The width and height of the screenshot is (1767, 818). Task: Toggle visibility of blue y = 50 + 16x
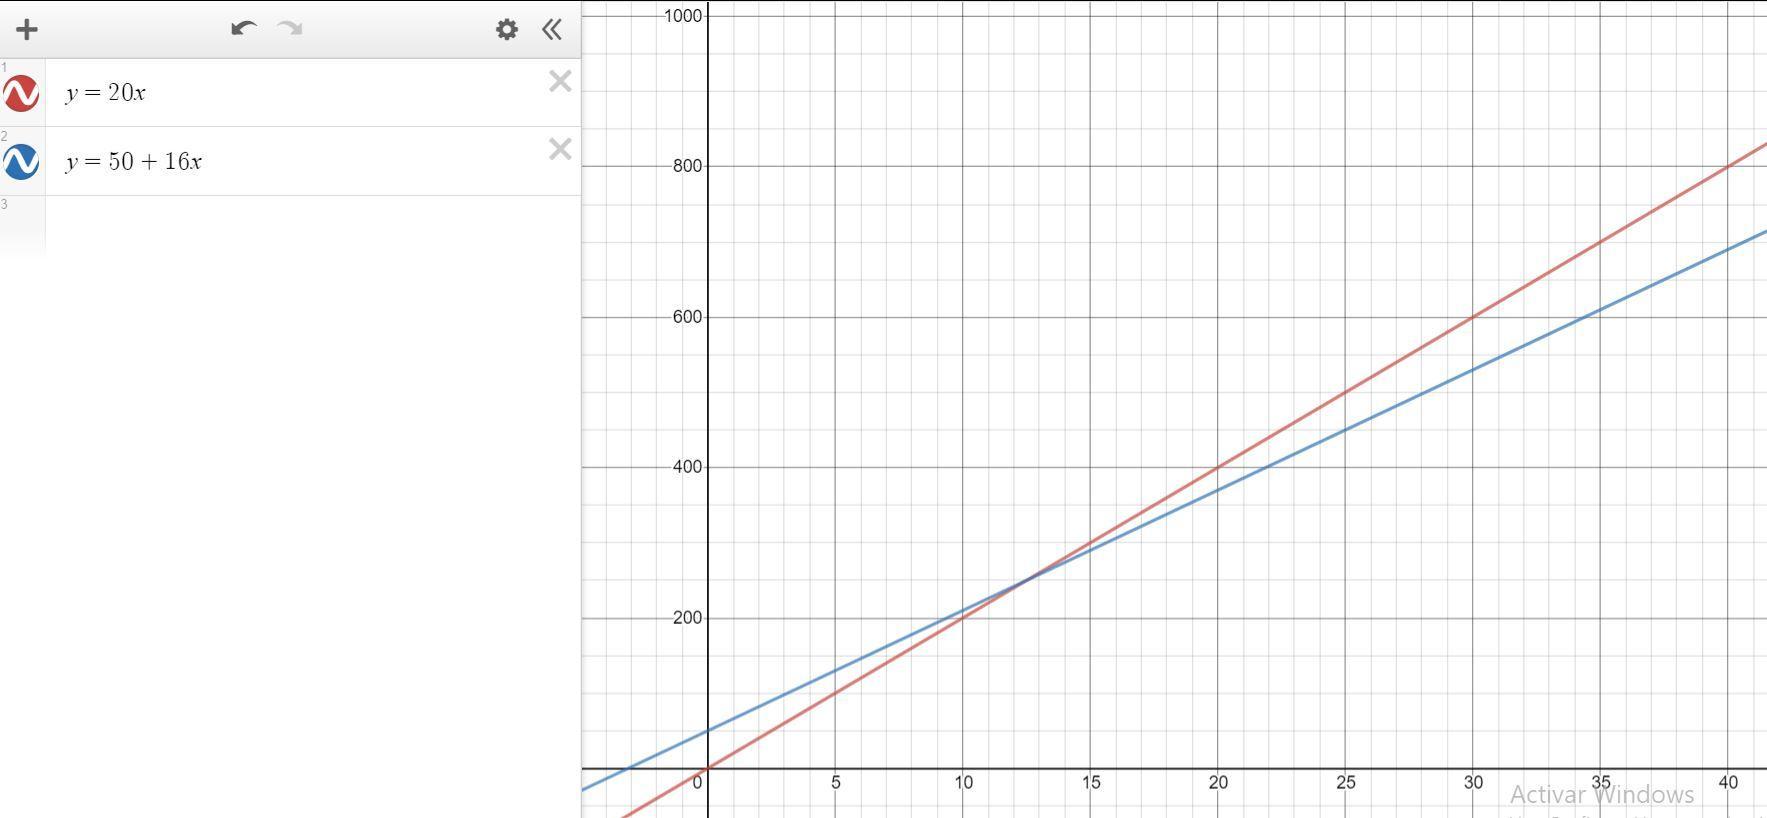pyautogui.click(x=21, y=161)
